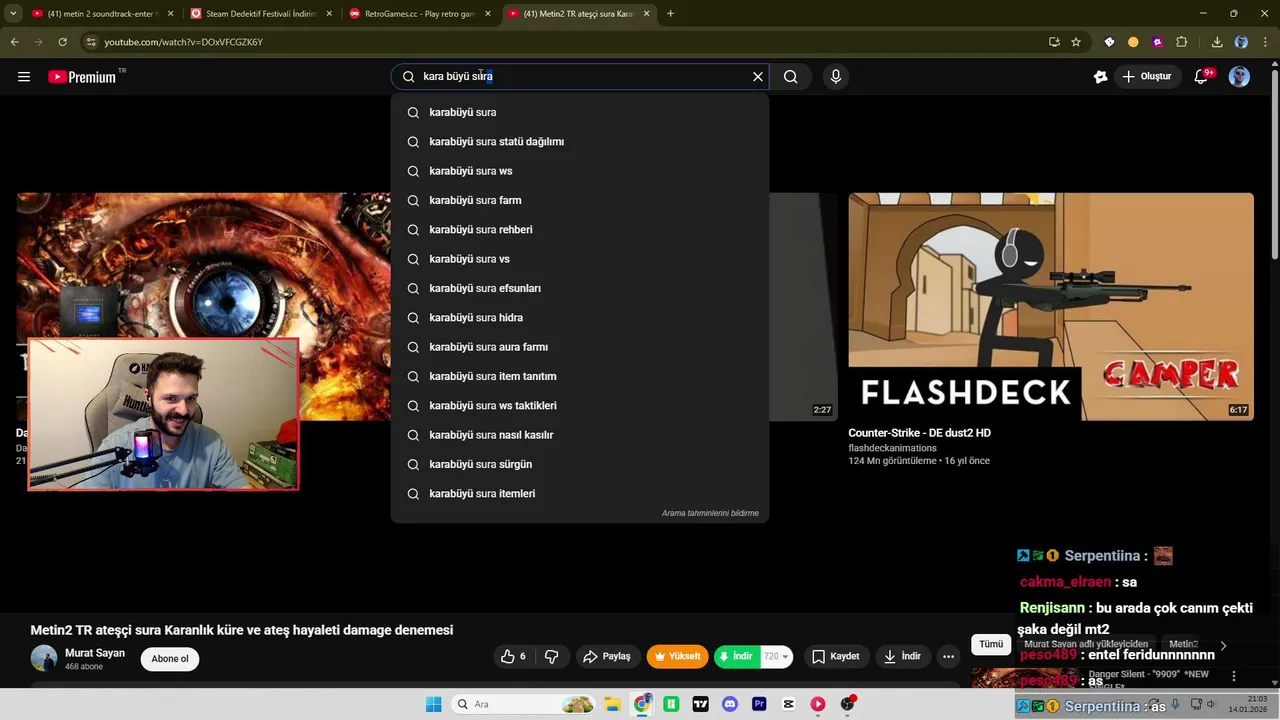
Task: Open the Chrome profile avatar
Action: 1241,42
